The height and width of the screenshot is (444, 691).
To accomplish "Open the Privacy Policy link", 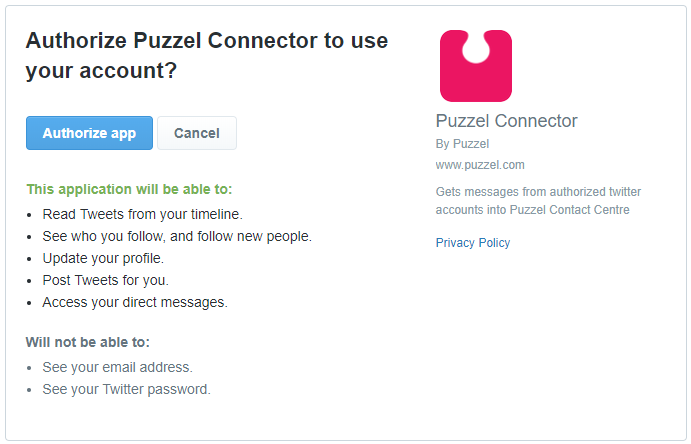I will [x=473, y=243].
